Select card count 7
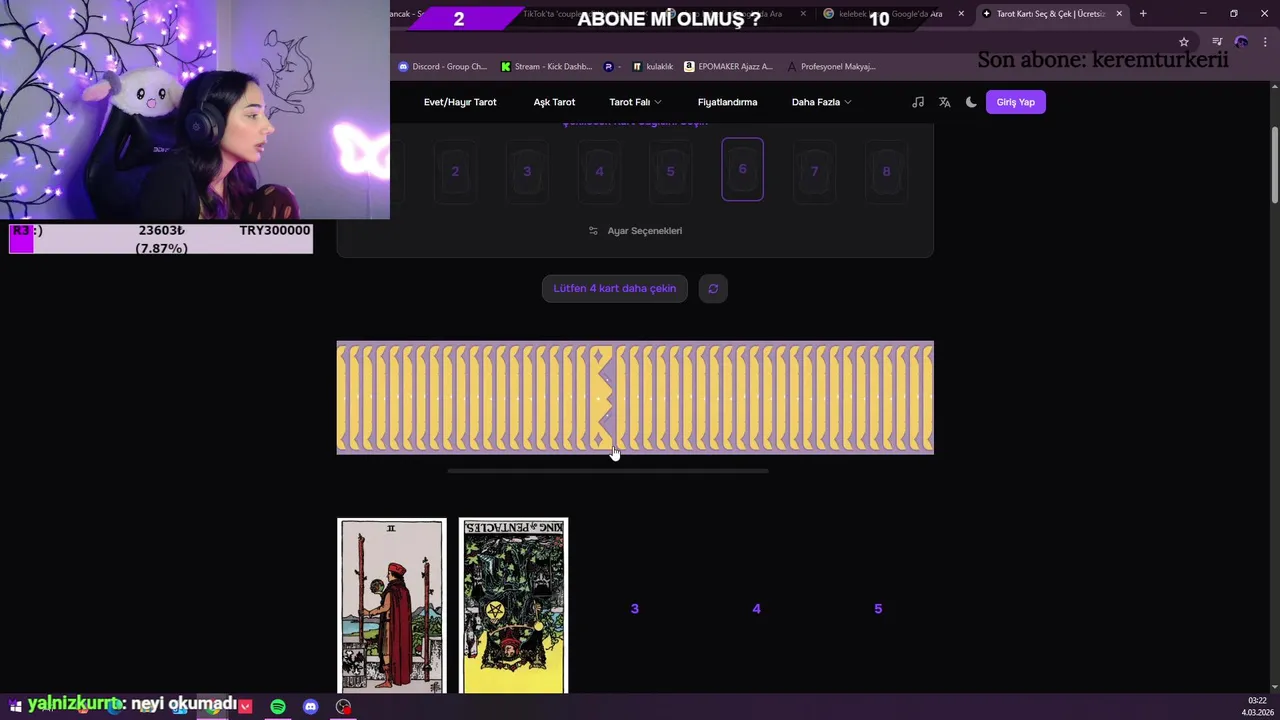Image resolution: width=1280 pixels, height=720 pixels. coord(814,171)
